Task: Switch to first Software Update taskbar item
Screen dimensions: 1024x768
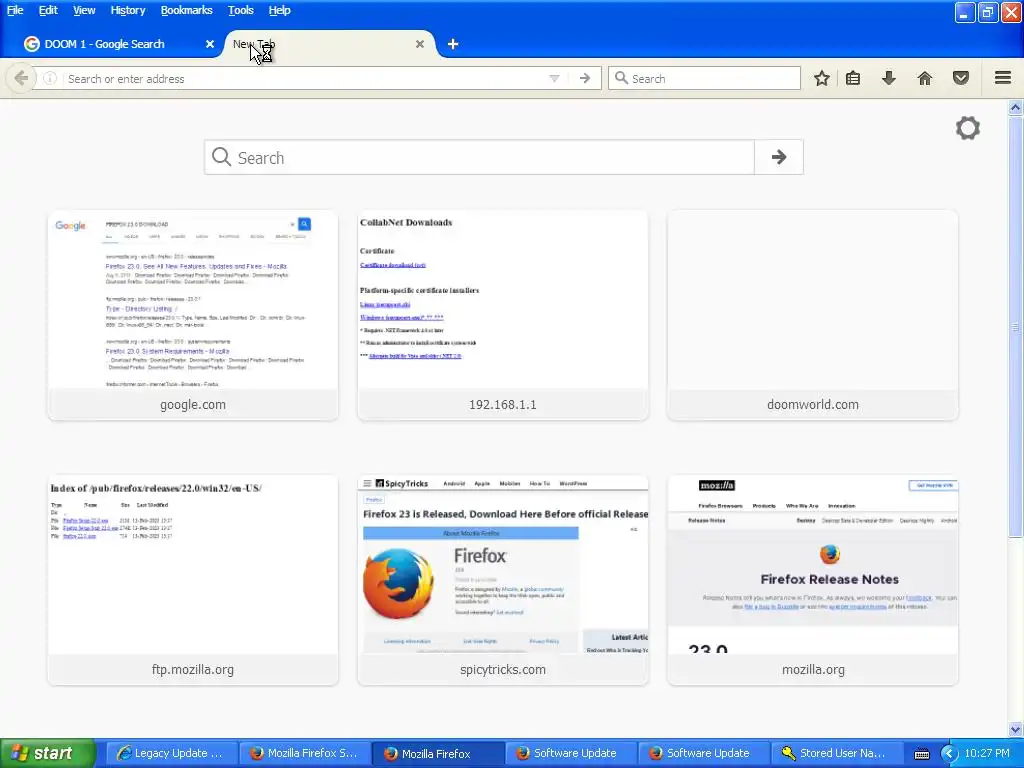Action: click(x=571, y=753)
